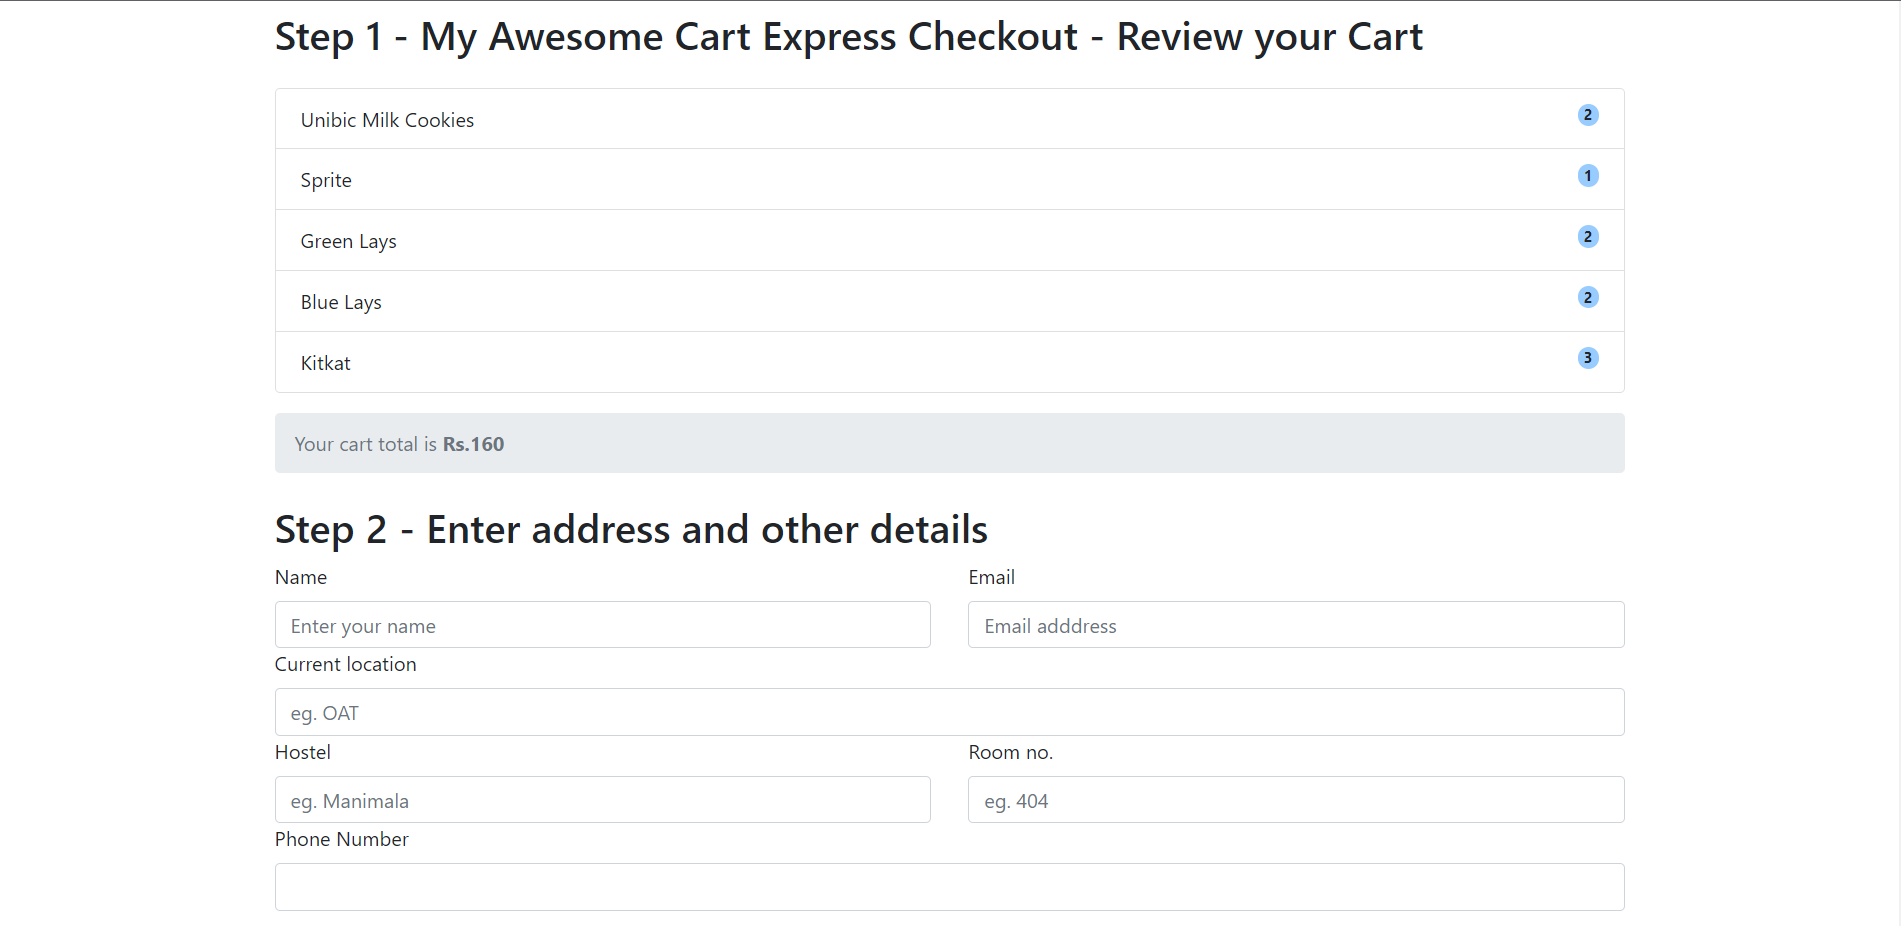
Task: Focus the Hostel input field
Action: click(603, 800)
